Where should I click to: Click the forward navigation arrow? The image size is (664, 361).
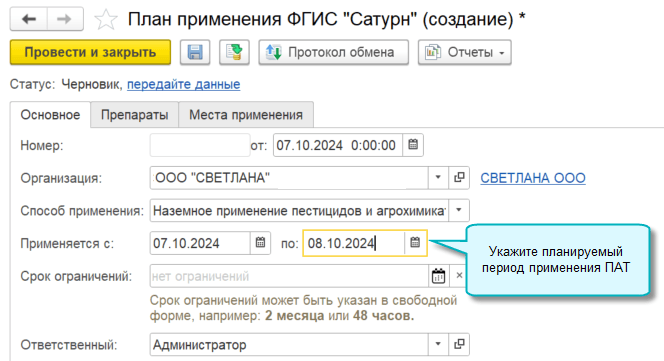(65, 19)
